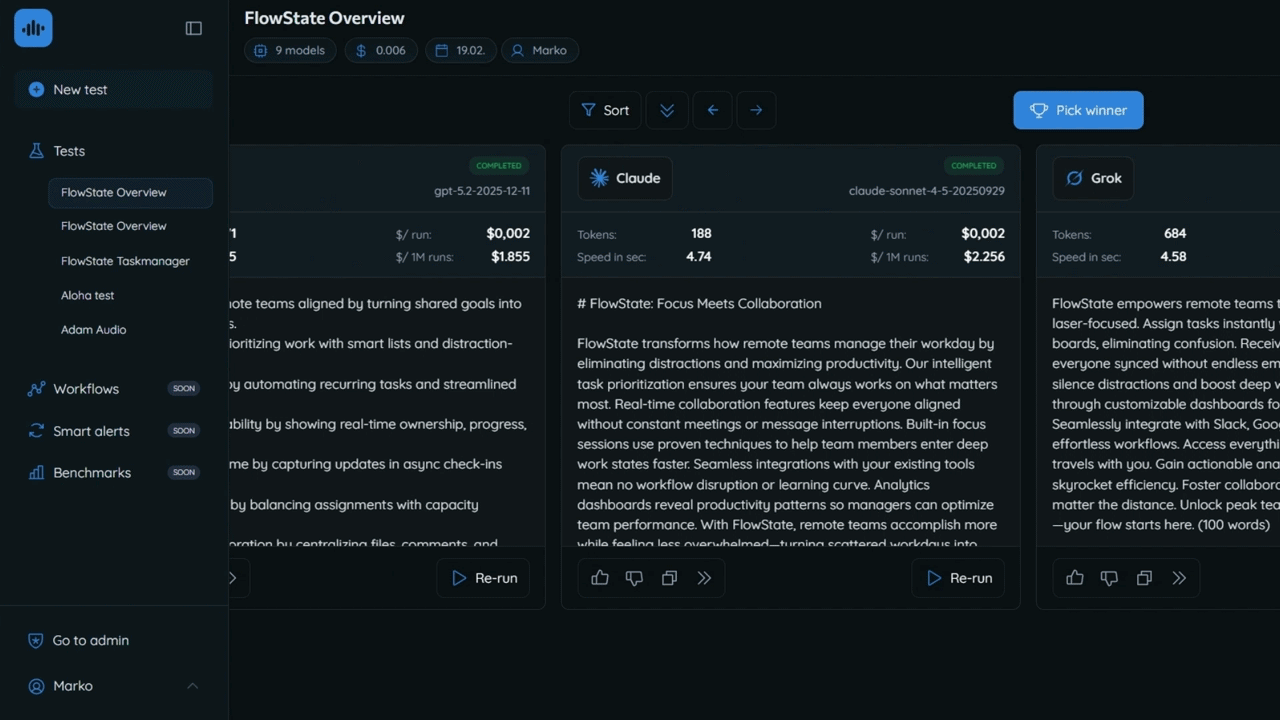
Task: Switch to the Aloha test
Action: pos(87,295)
